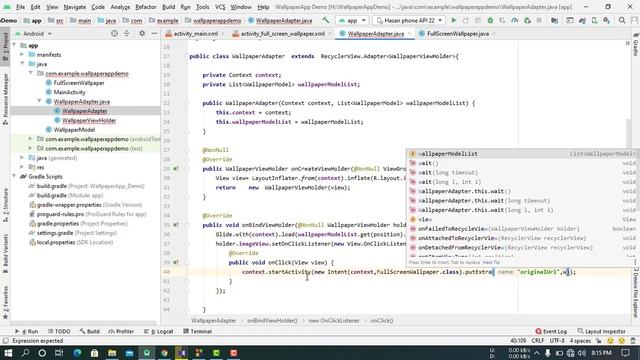
Task: Open the Profiler tool window
Action: coord(121,331)
